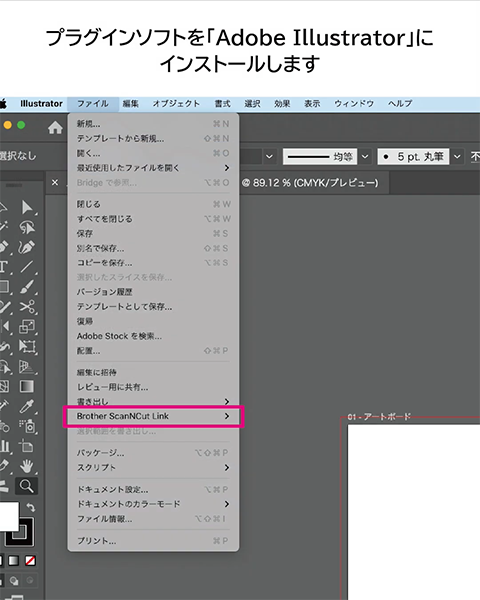The height and width of the screenshot is (600, 480).
Task: Choose テンプレートから新規...
Action: tap(153, 139)
